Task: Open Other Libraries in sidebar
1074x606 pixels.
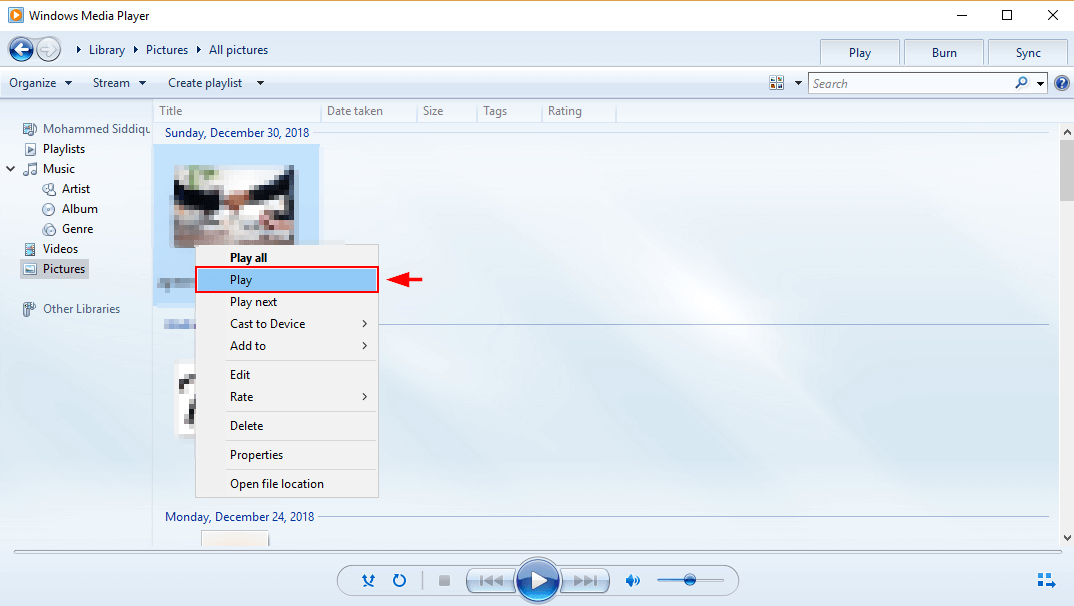Action: [82, 309]
